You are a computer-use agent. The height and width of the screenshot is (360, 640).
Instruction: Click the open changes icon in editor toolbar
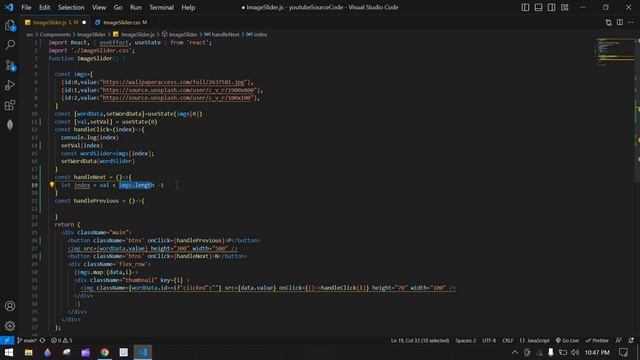tap(608, 22)
